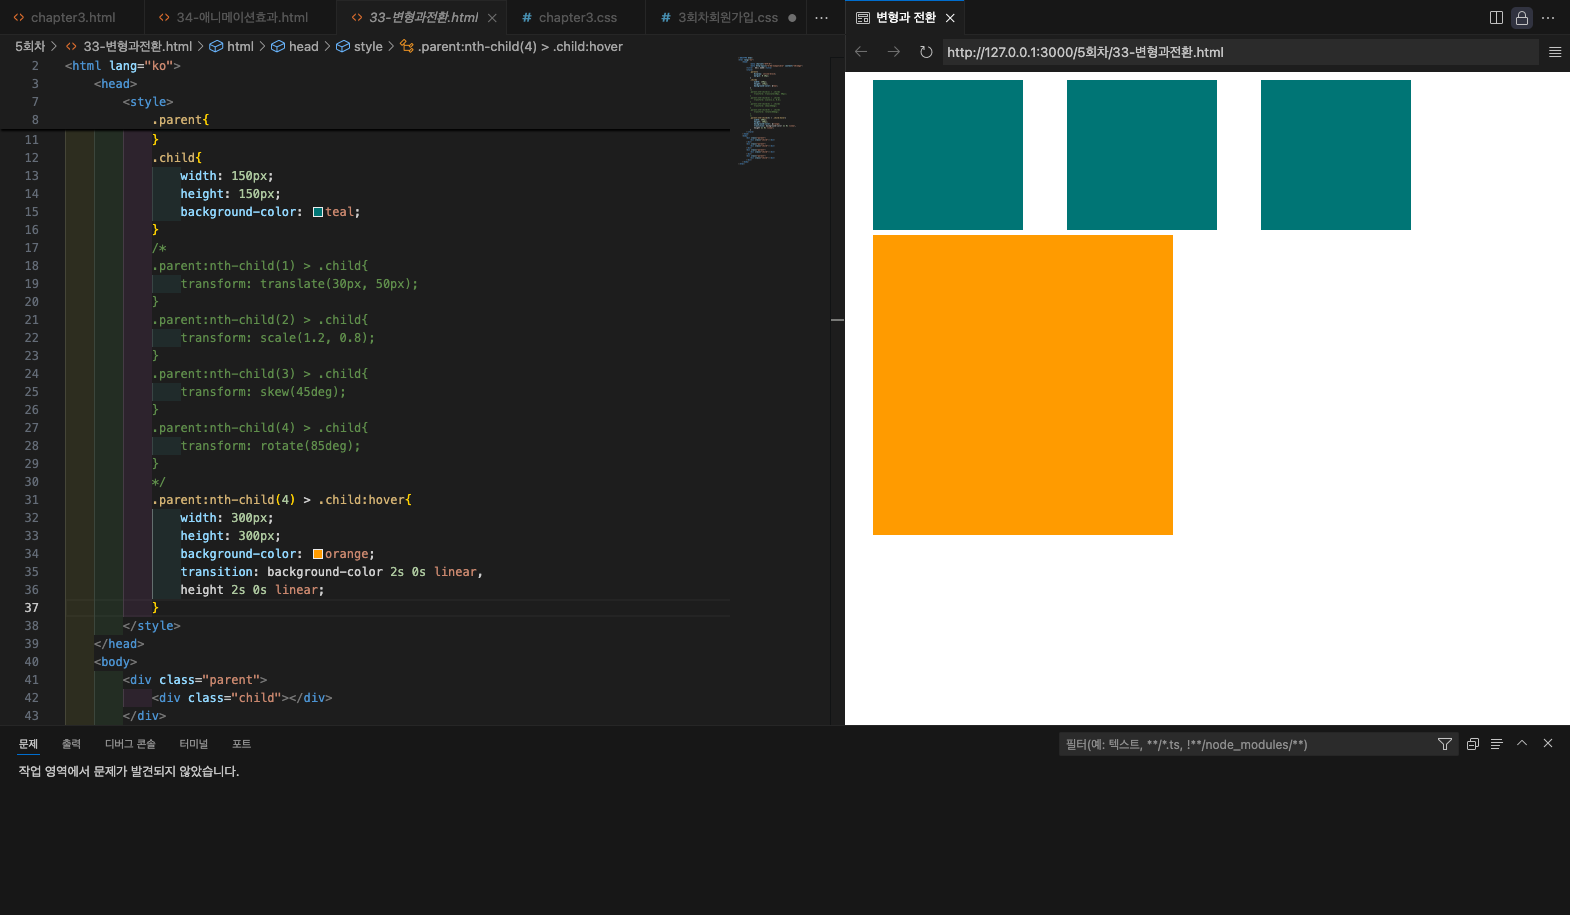Click '.parent:nth-child(4) > .child:hover{' on line 31
This screenshot has width=1570, height=915.
pos(281,500)
